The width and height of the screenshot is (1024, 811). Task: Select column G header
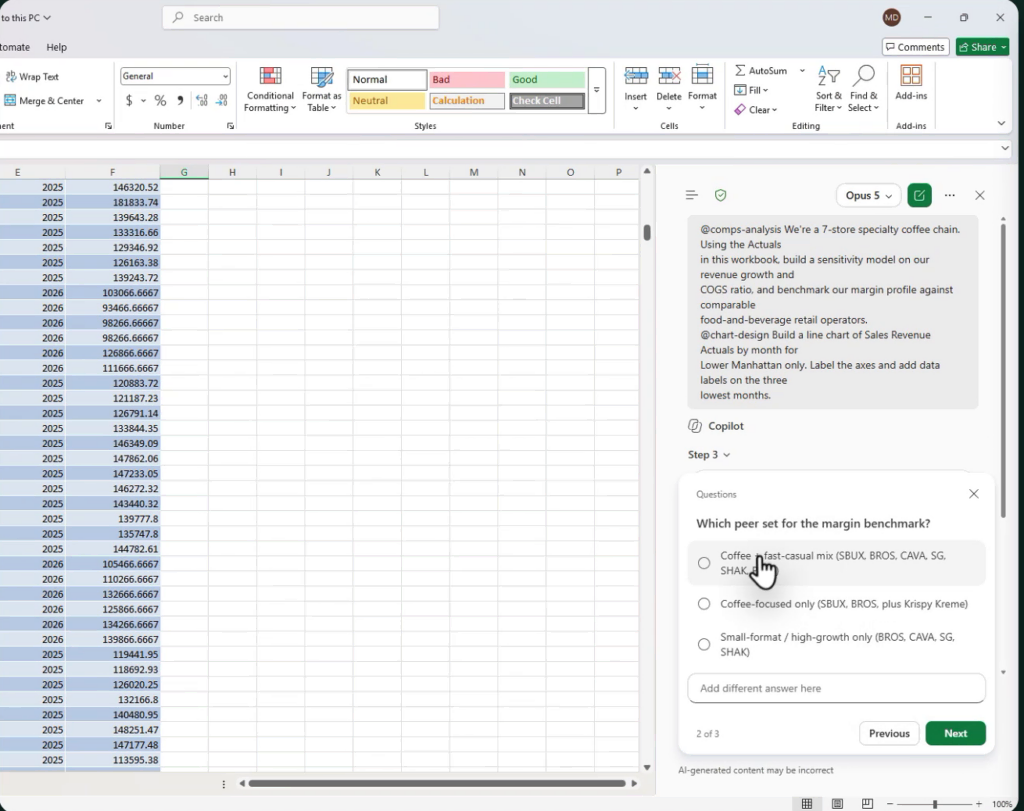[184, 172]
